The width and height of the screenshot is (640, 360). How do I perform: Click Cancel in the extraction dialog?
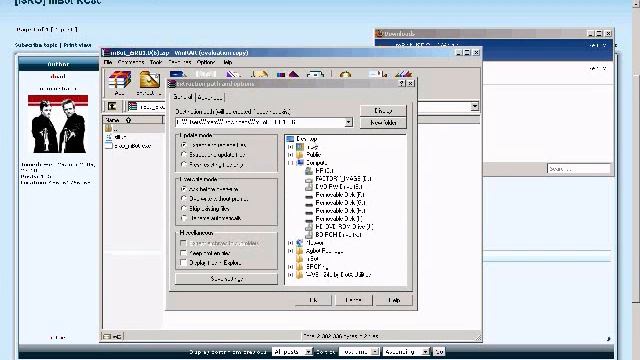pos(353,300)
